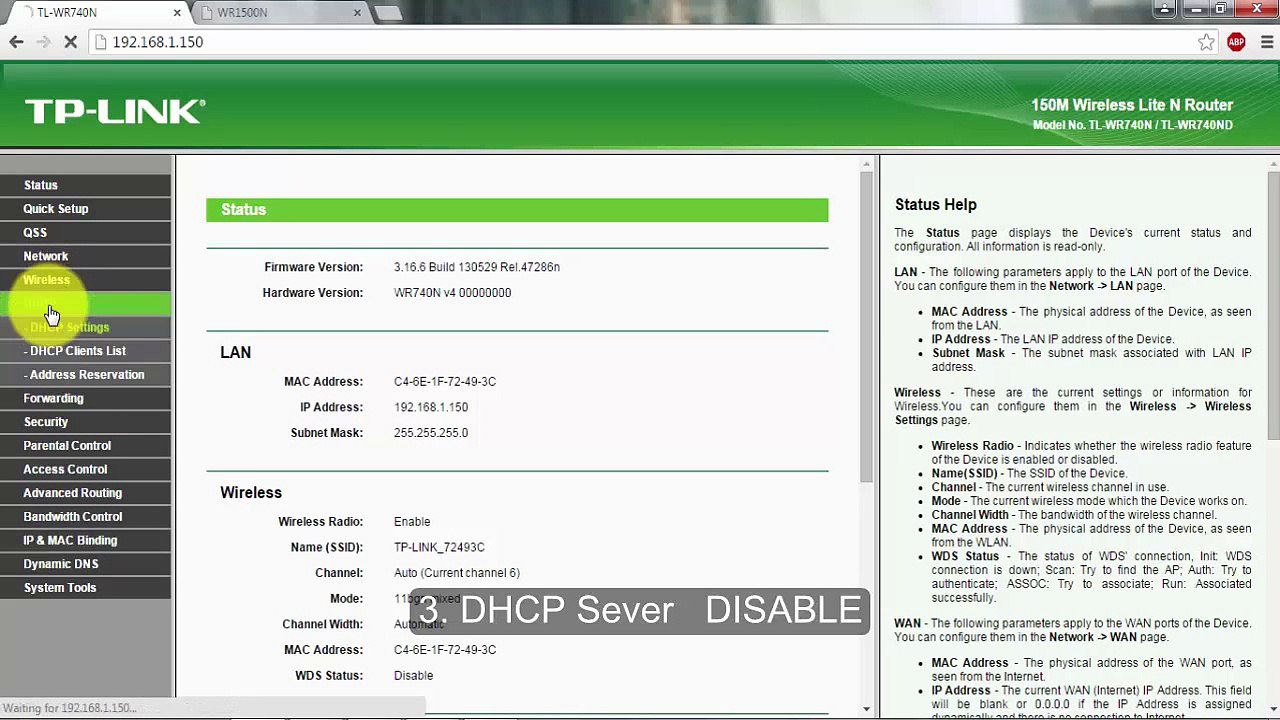
Task: Open DHCP Settings submenu item
Action: click(69, 327)
